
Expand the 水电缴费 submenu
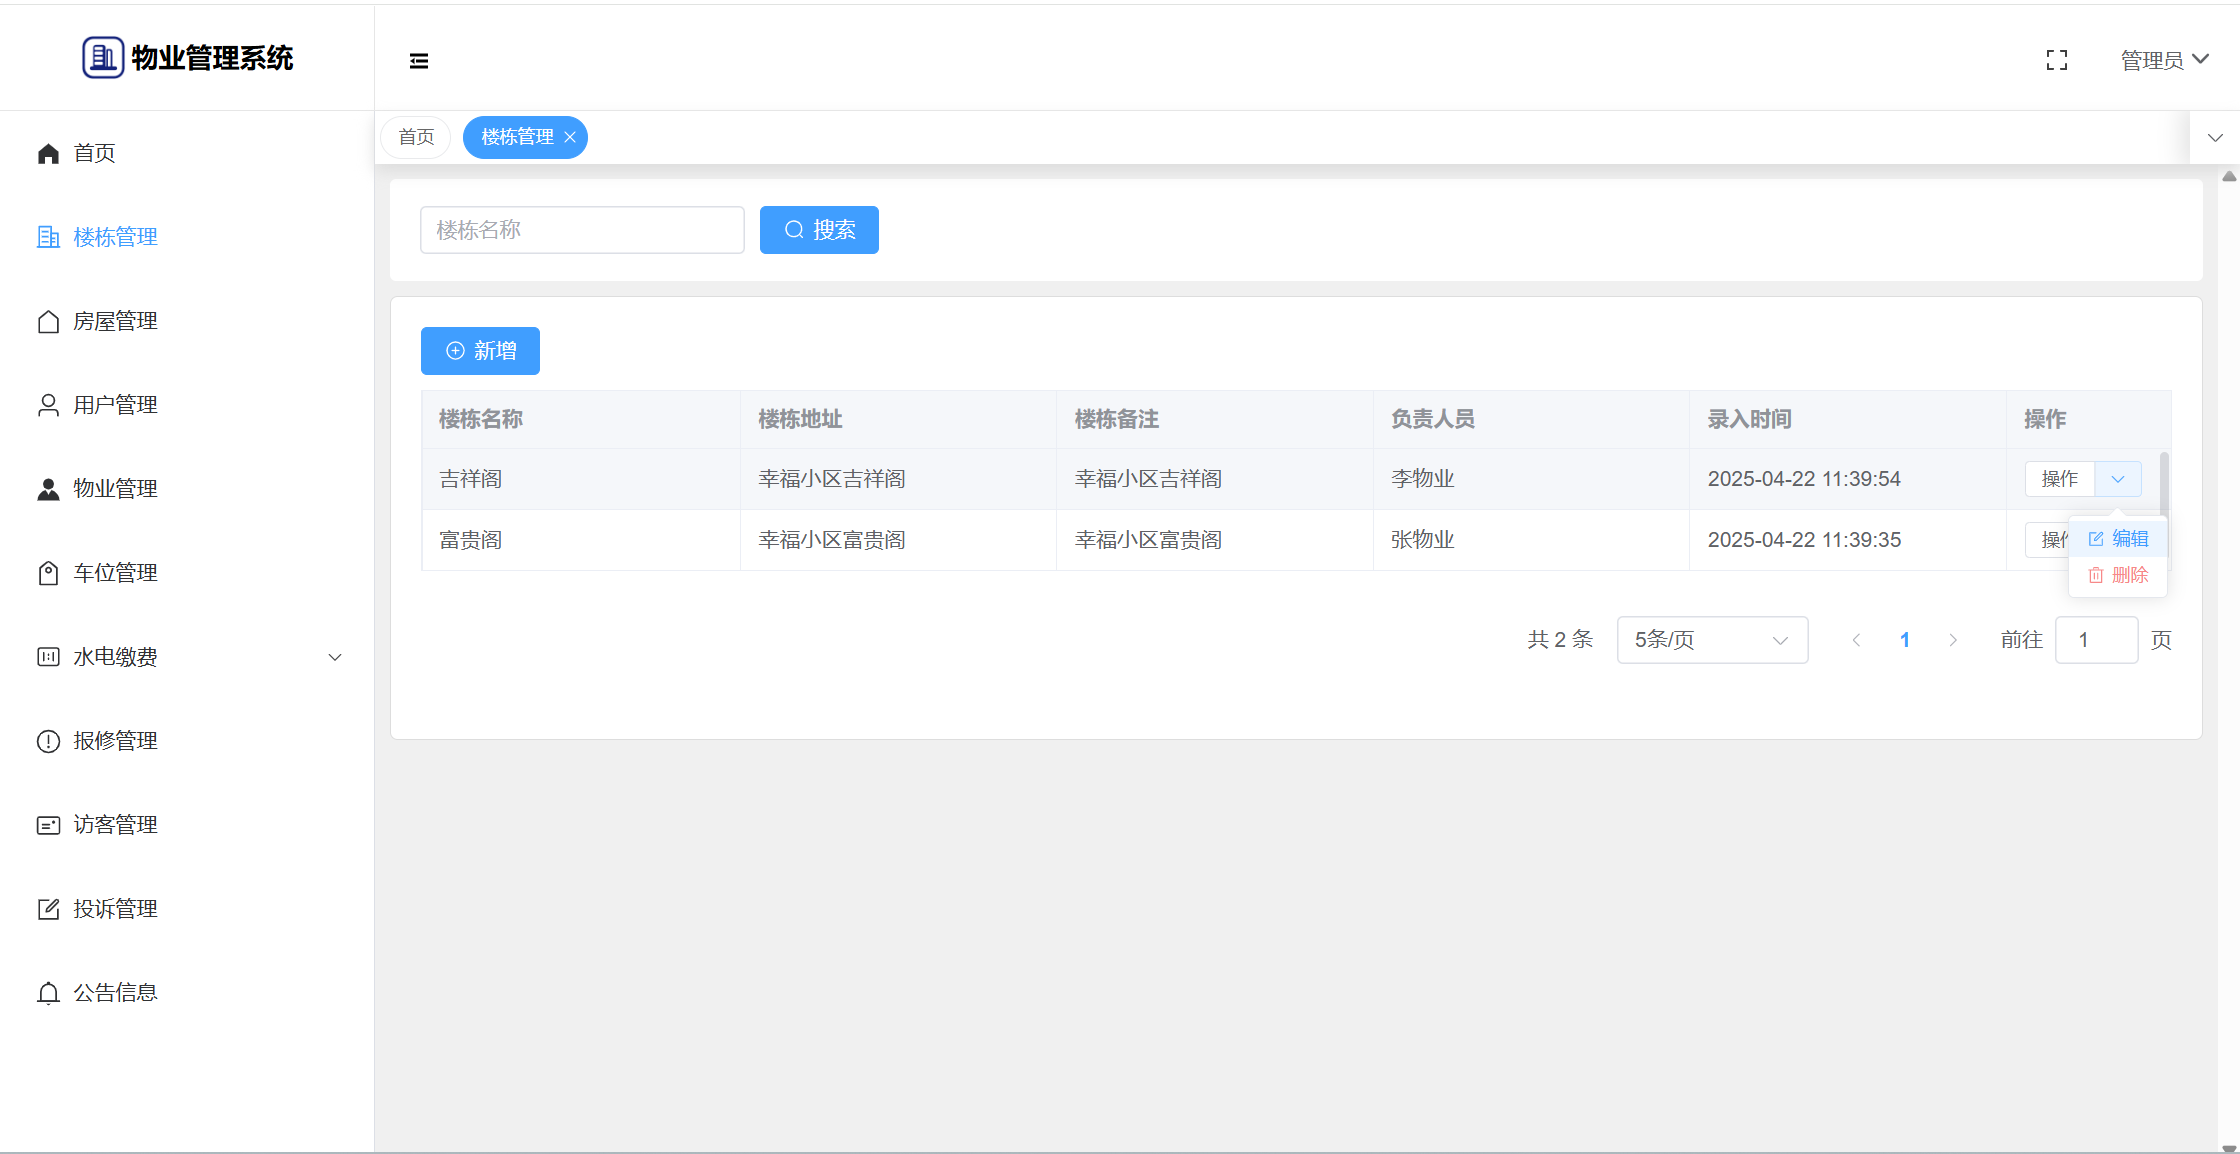coord(335,657)
